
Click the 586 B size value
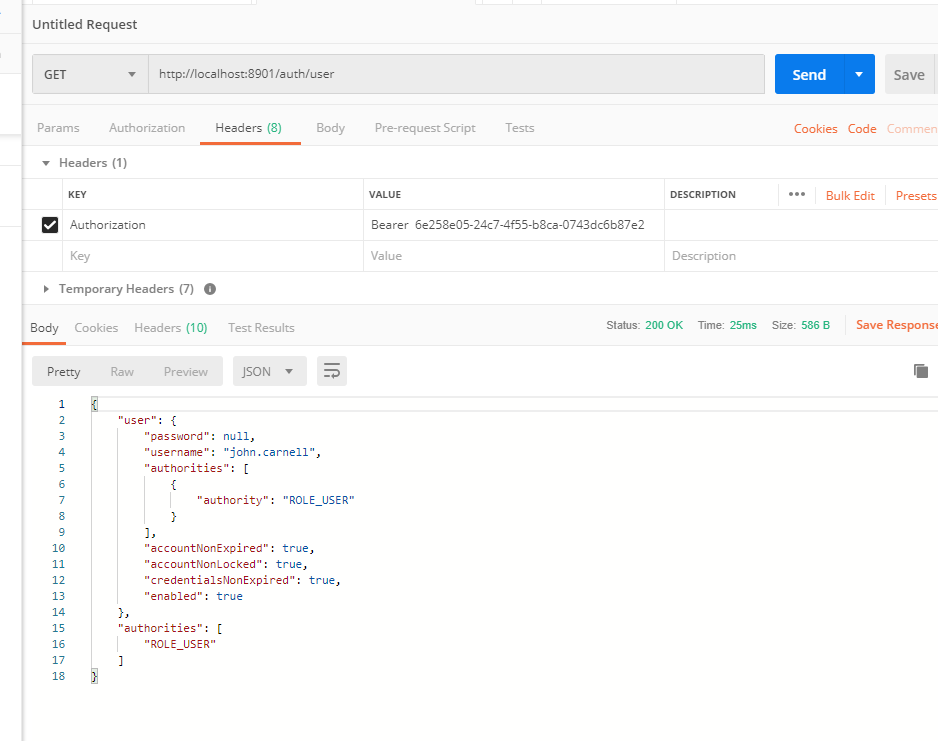(815, 325)
